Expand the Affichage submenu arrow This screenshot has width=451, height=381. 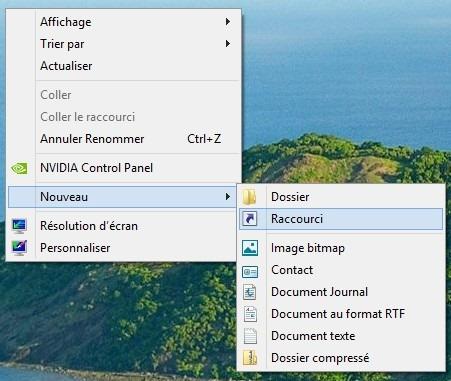coord(228,22)
